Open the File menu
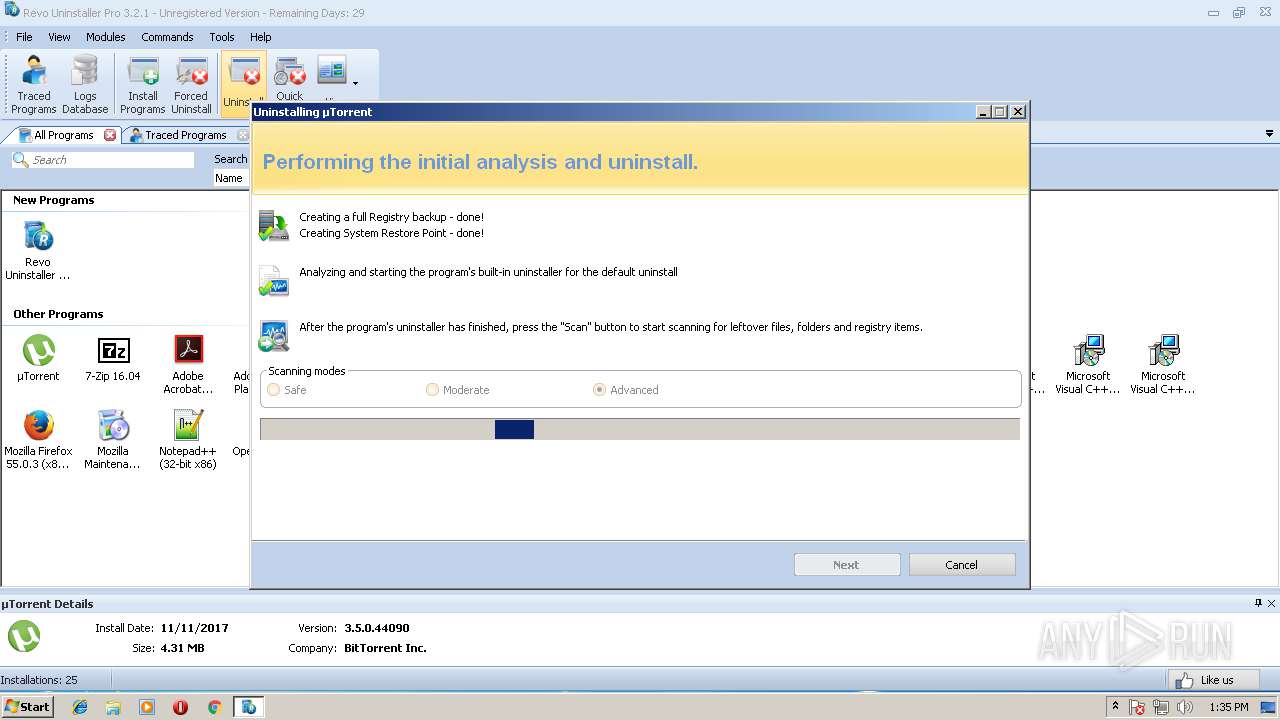 (x=24, y=37)
